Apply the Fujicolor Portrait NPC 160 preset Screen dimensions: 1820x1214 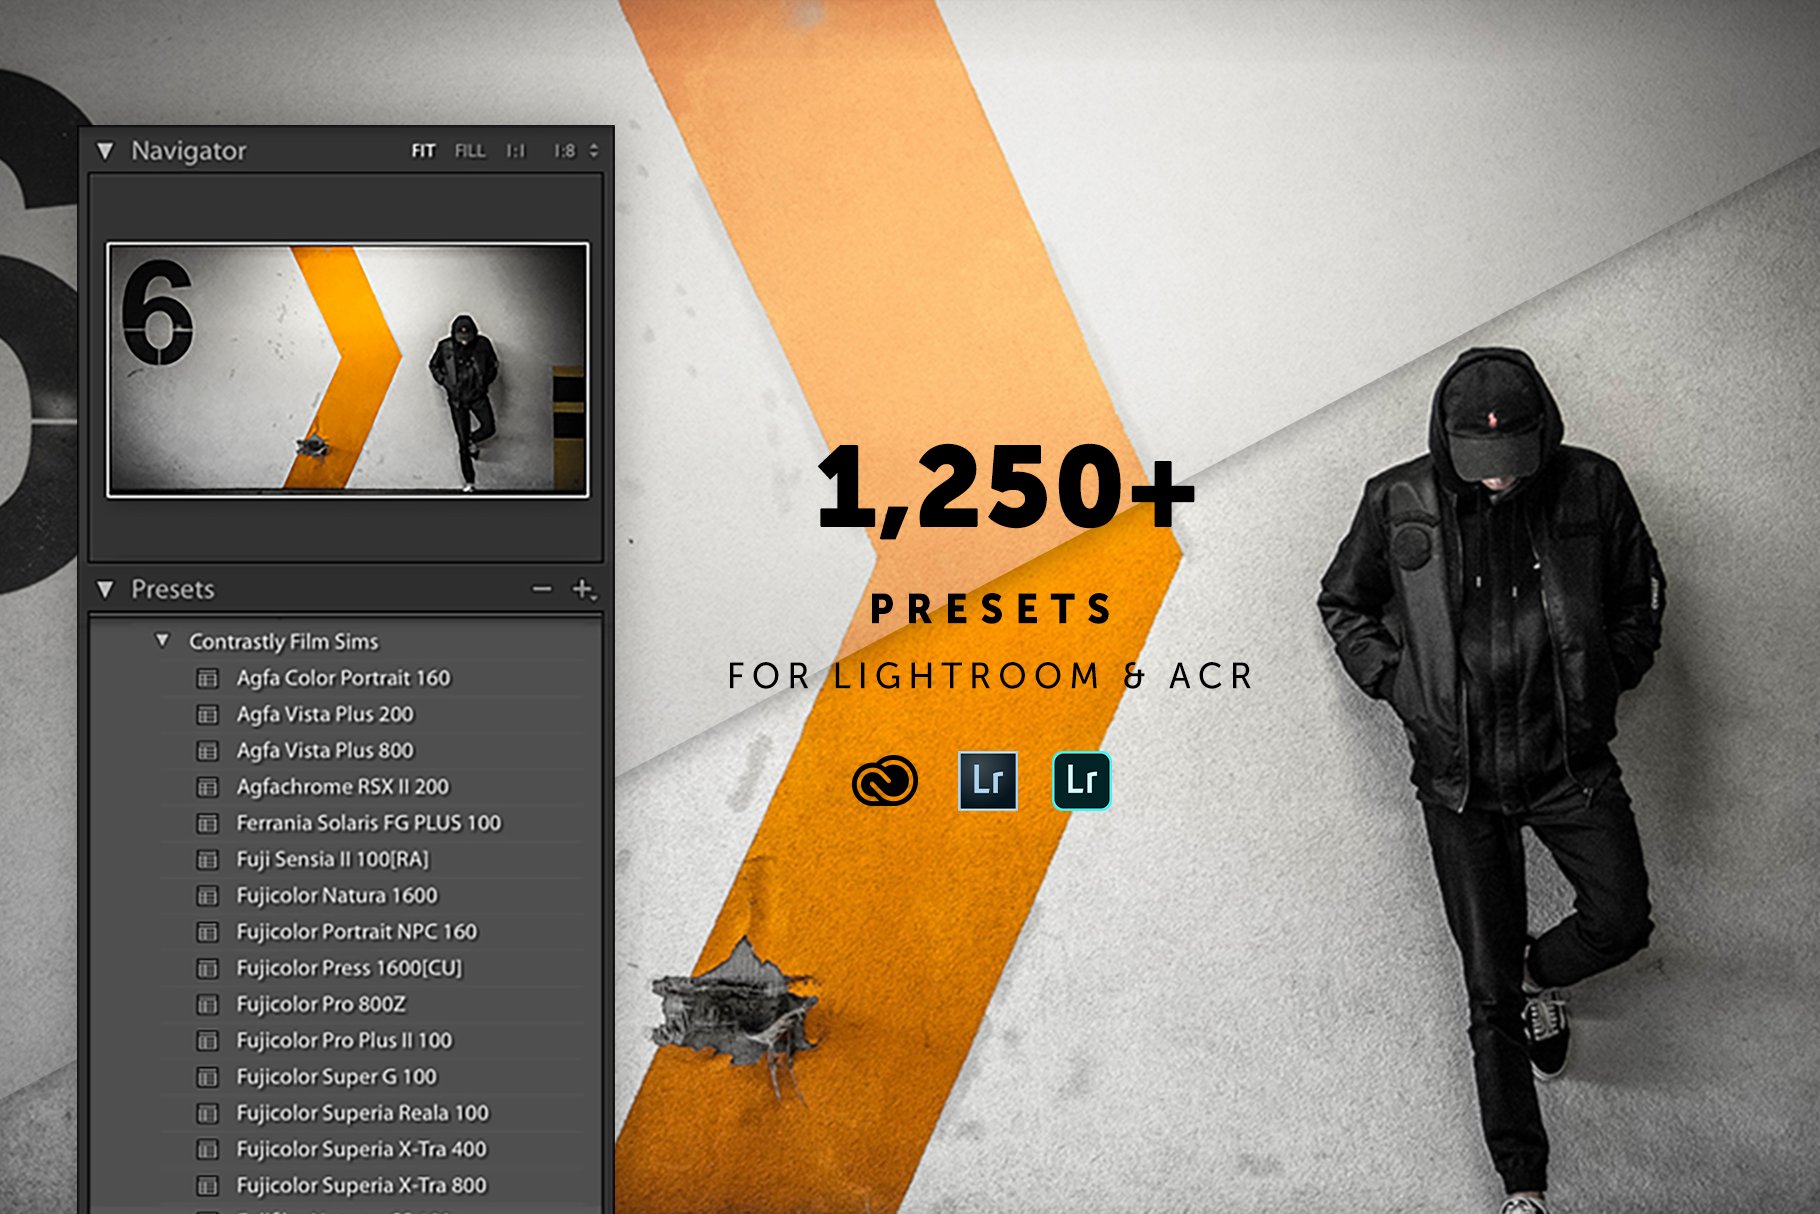(357, 932)
